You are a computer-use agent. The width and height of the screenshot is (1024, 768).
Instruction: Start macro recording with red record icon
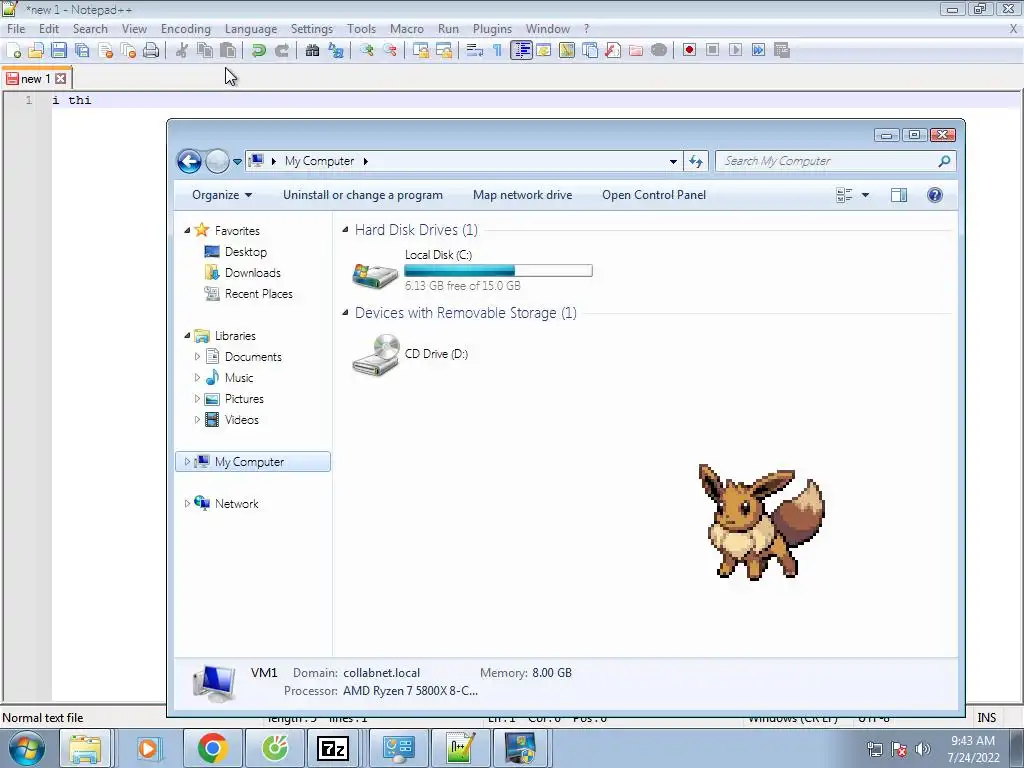689,50
